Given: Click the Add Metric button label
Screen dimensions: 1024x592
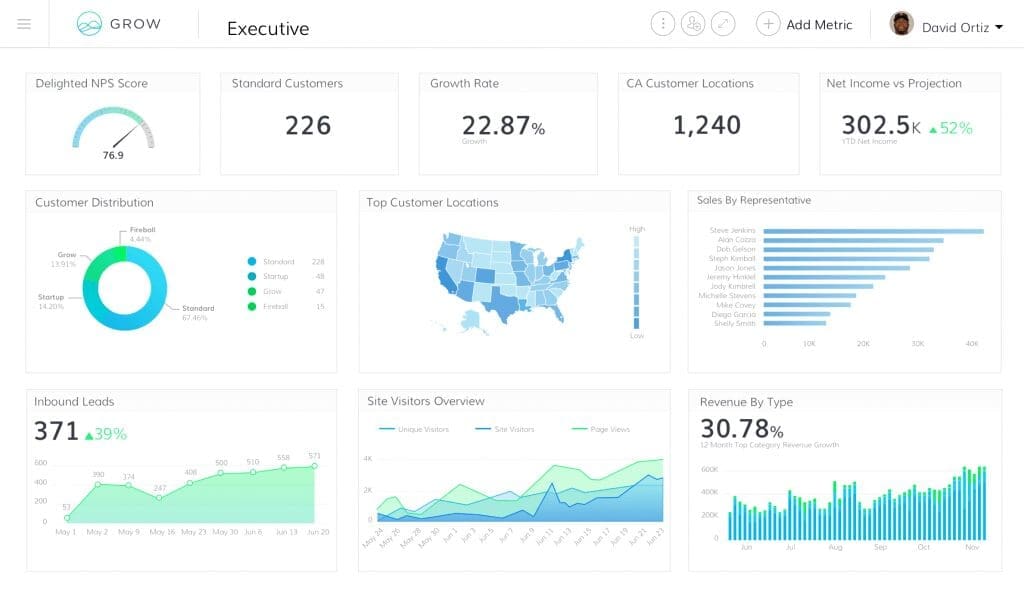Looking at the screenshot, I should [819, 25].
